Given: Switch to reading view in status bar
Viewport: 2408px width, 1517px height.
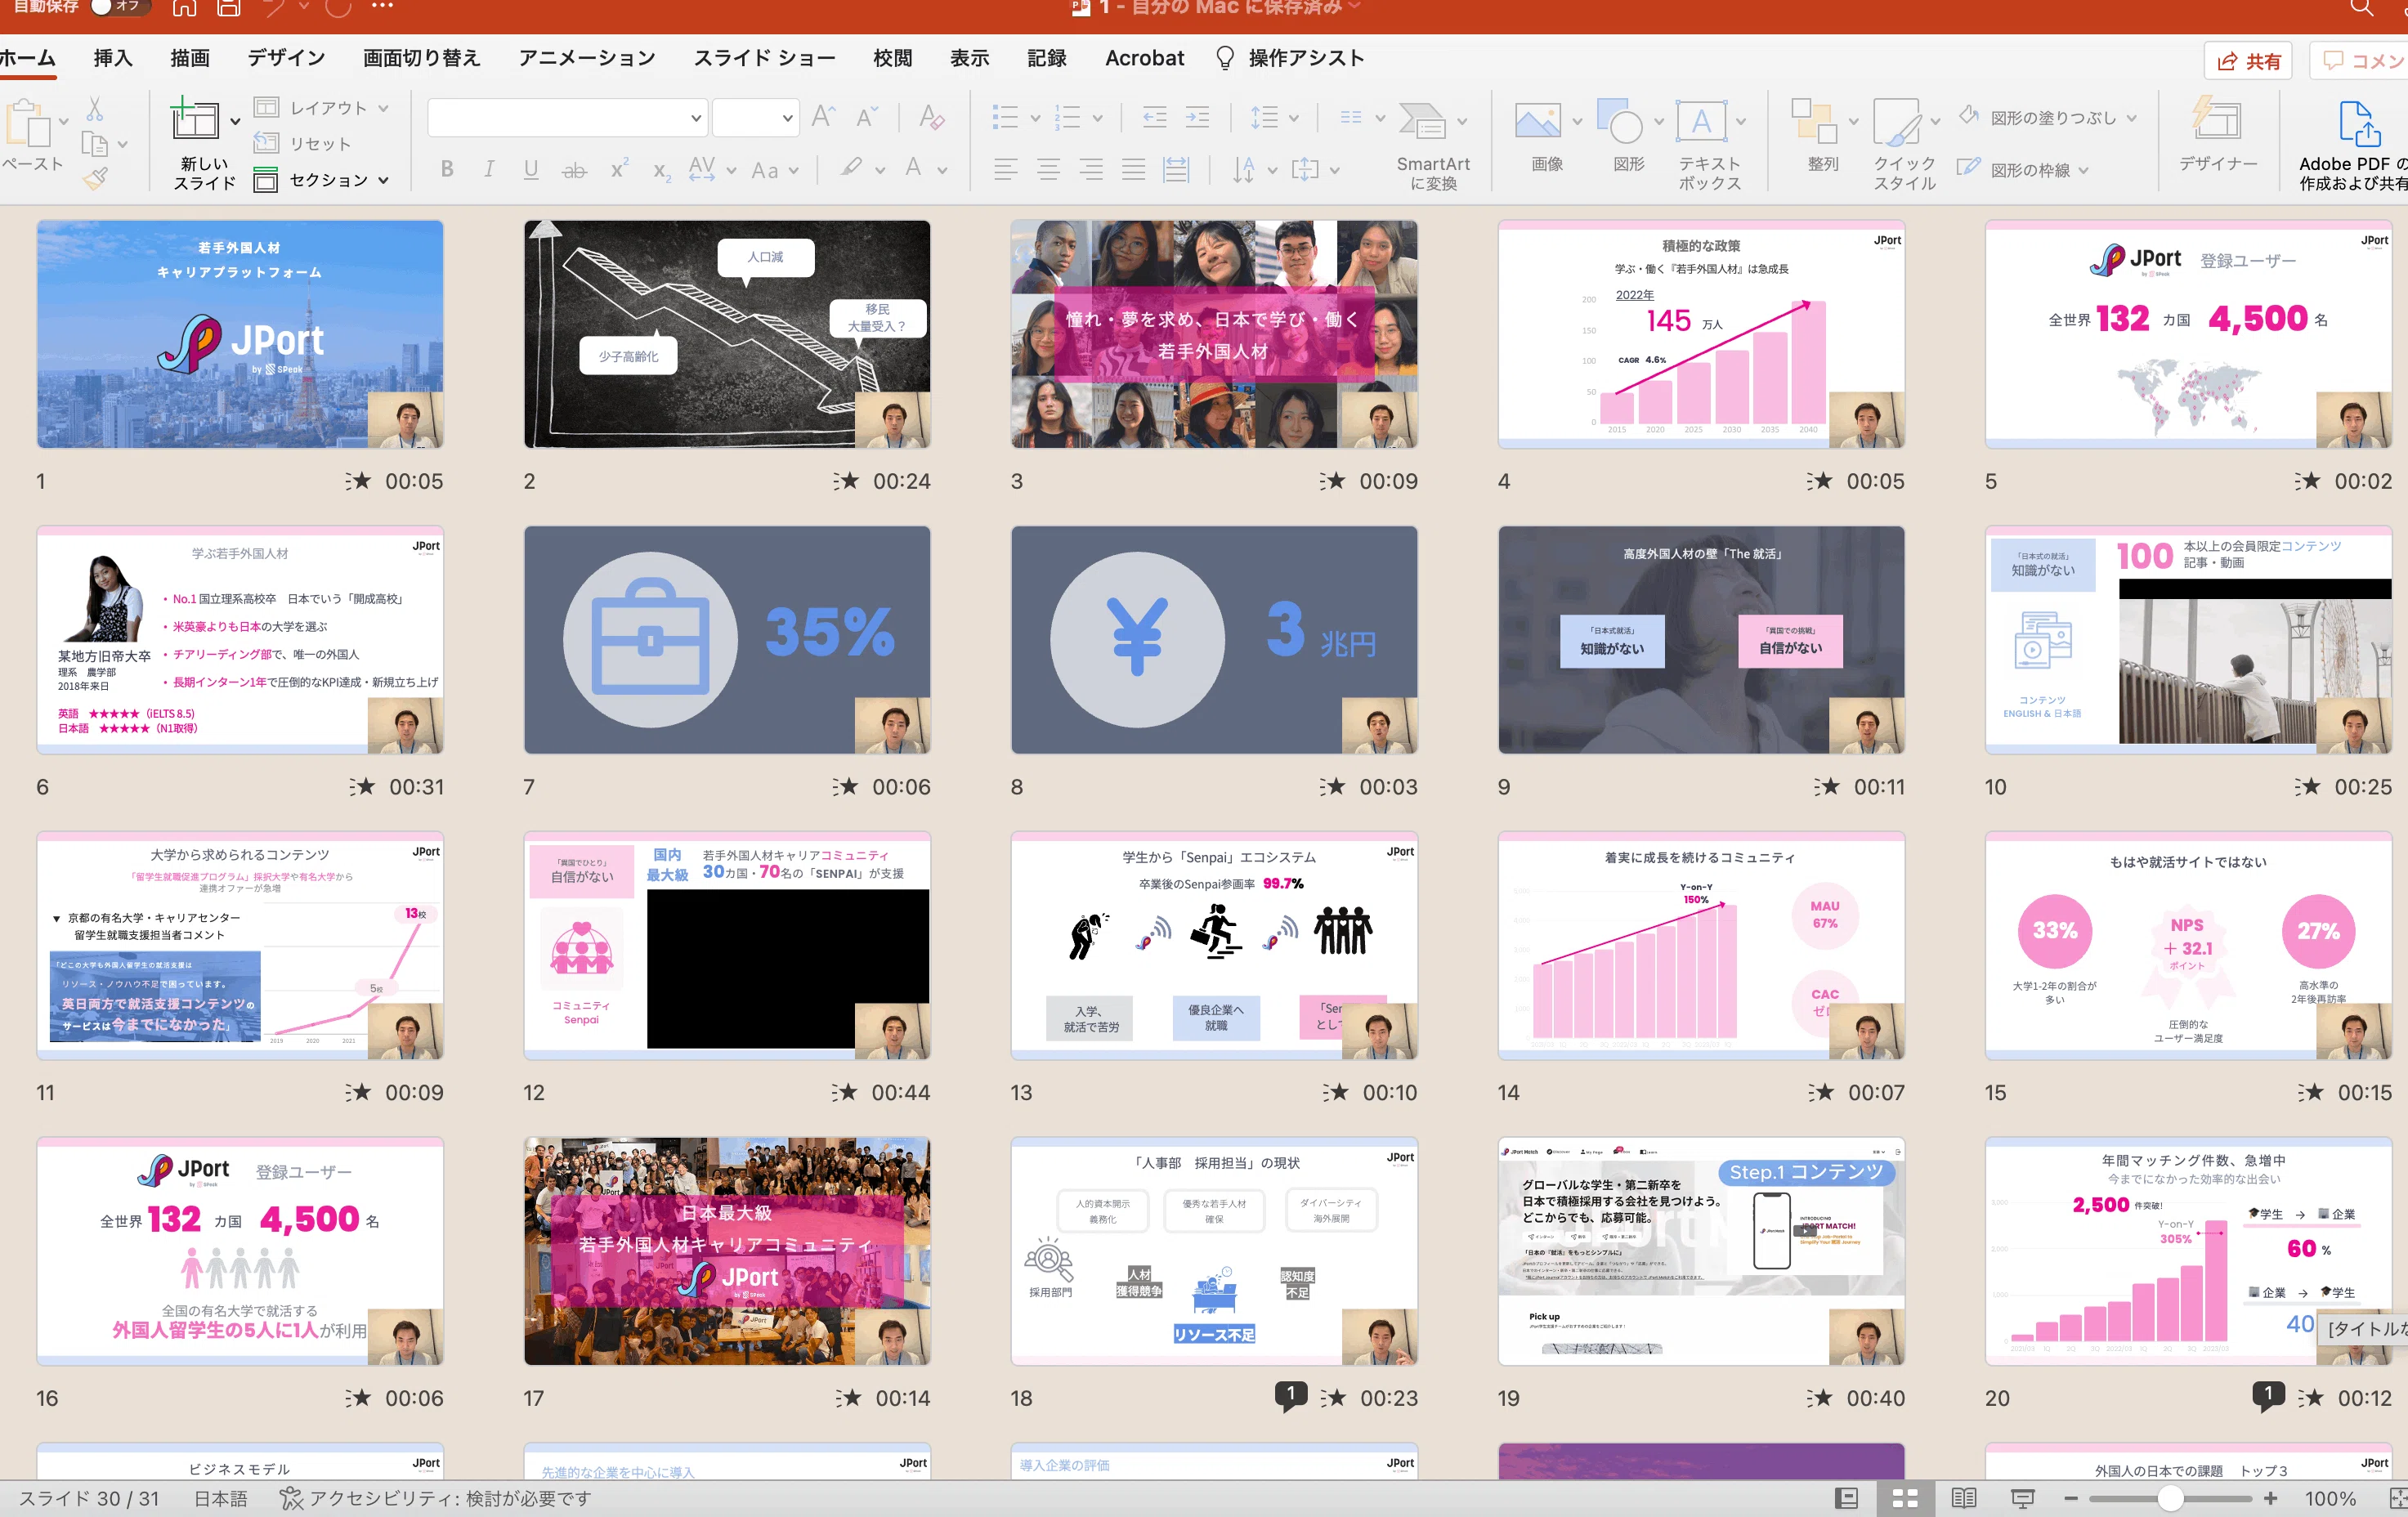Looking at the screenshot, I should 1964,1498.
